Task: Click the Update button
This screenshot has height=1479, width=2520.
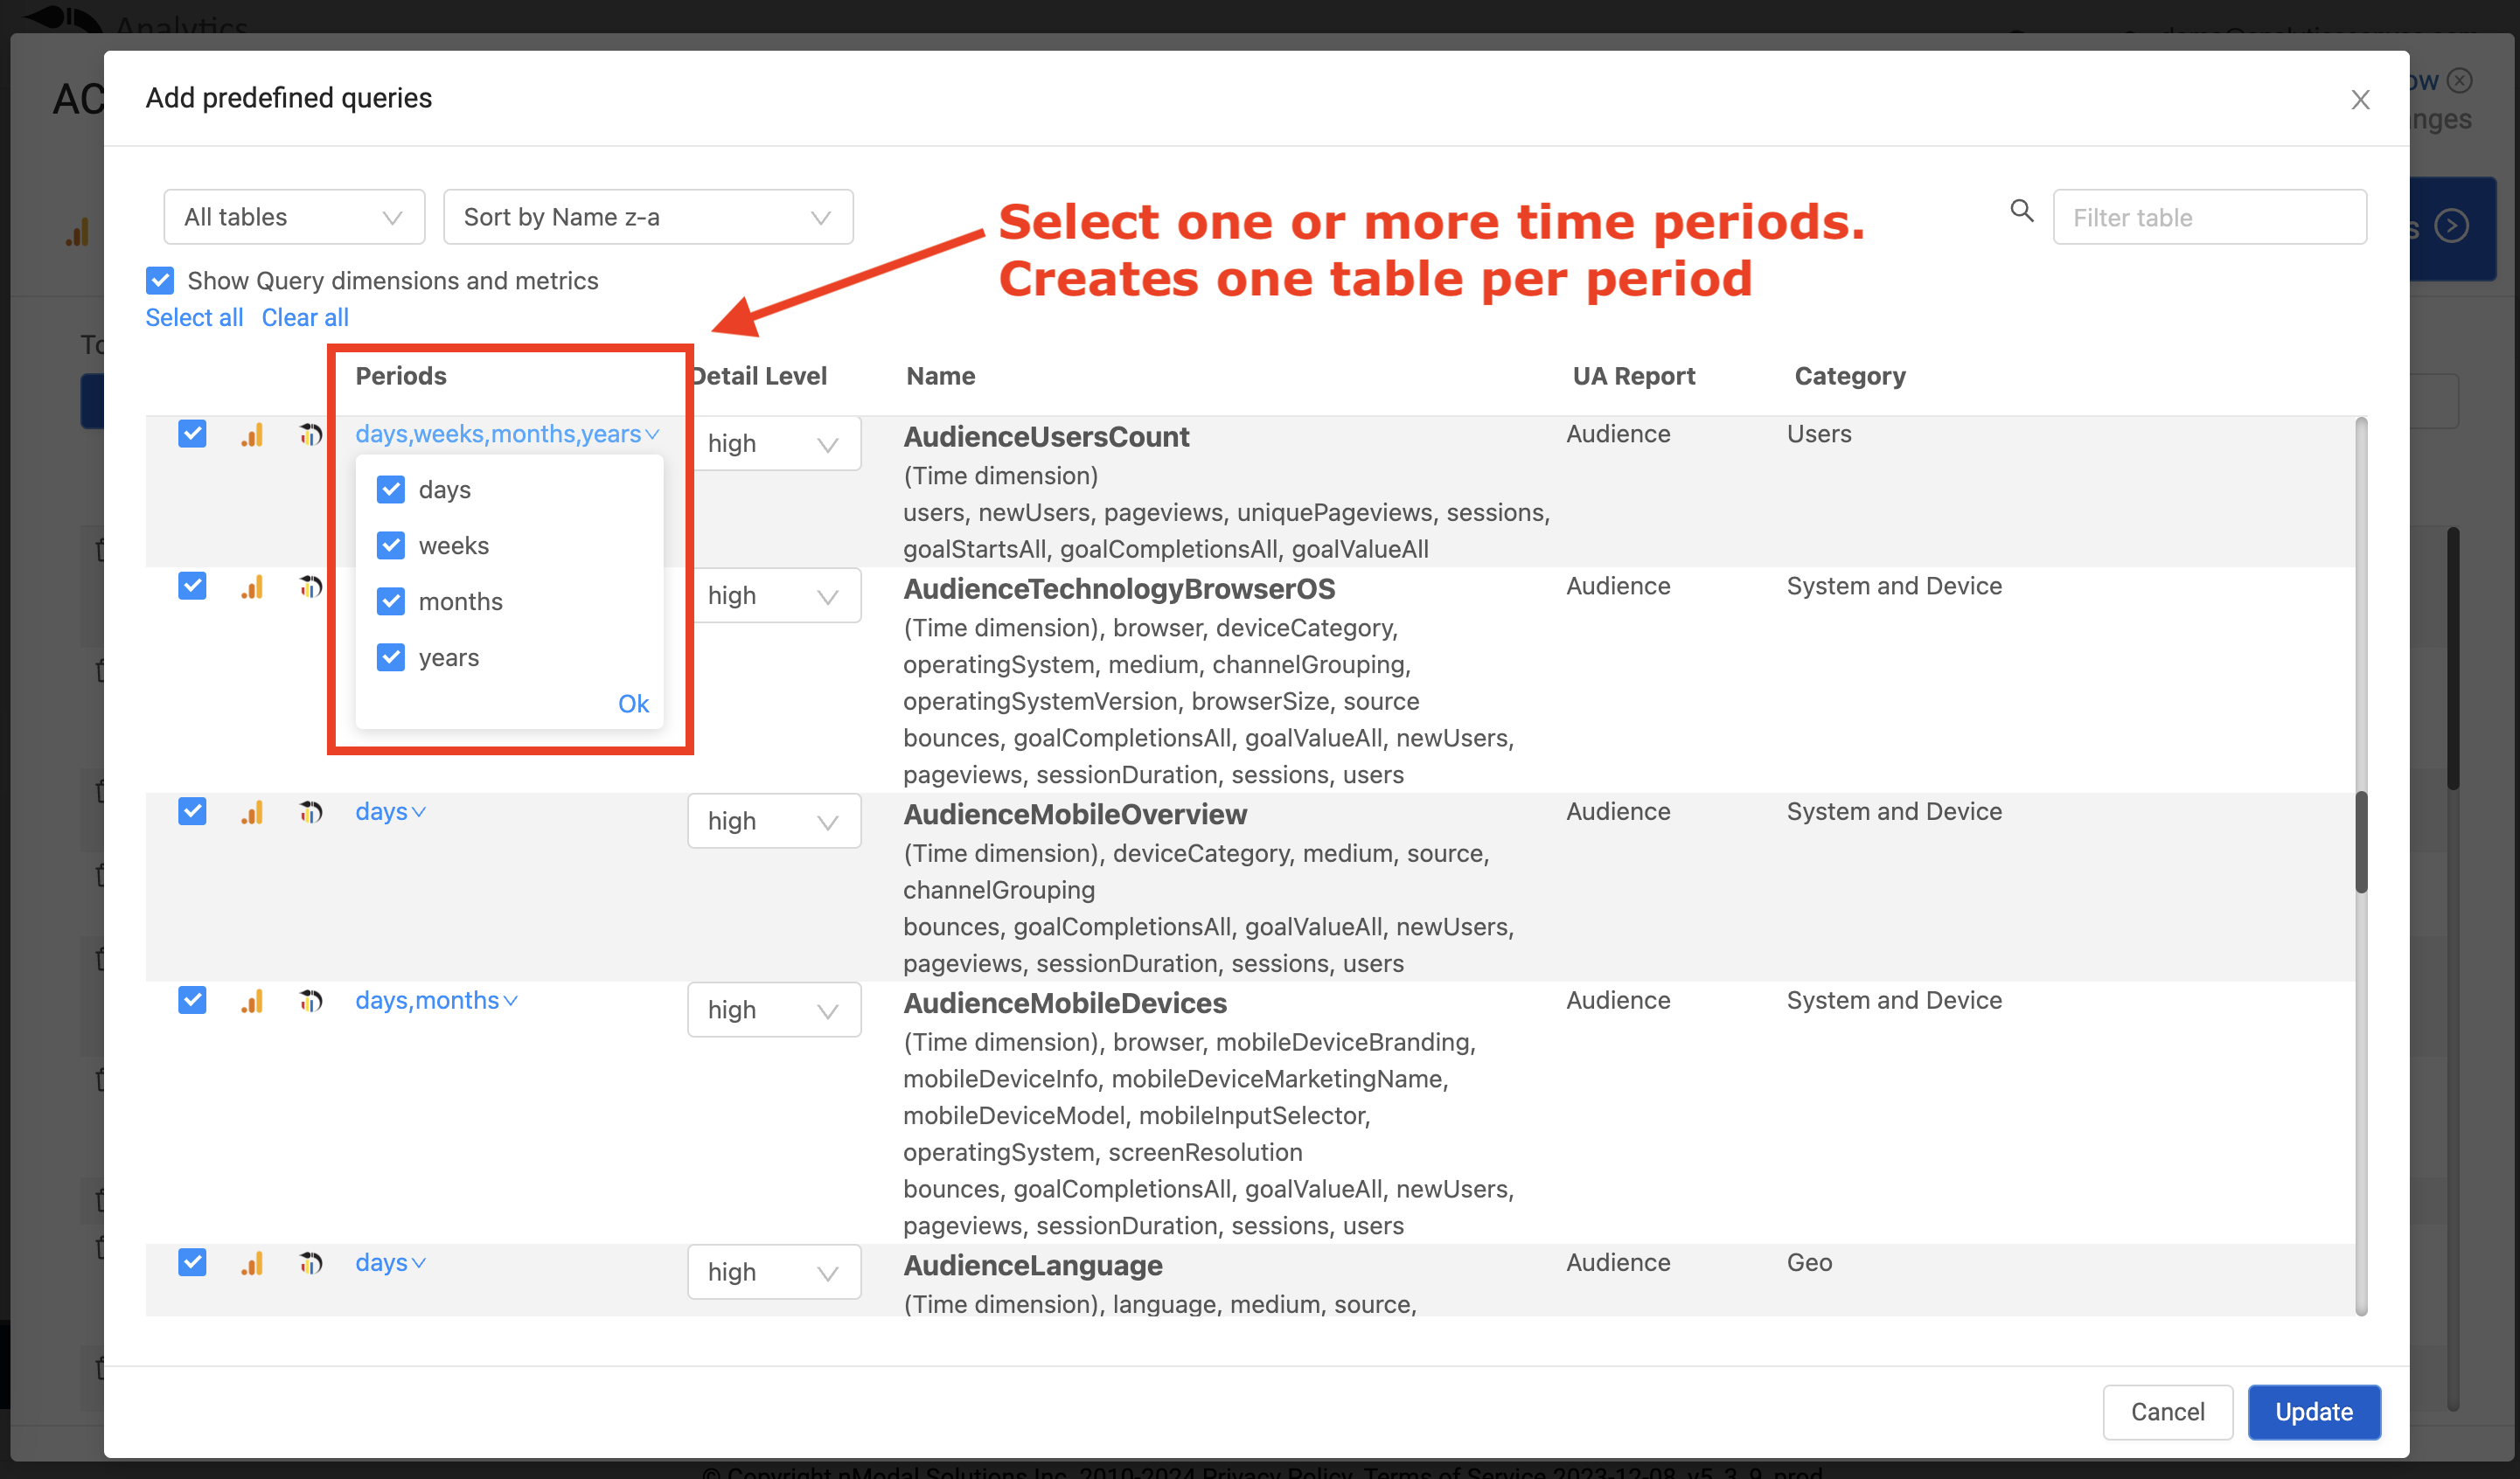Action: tap(2314, 1411)
